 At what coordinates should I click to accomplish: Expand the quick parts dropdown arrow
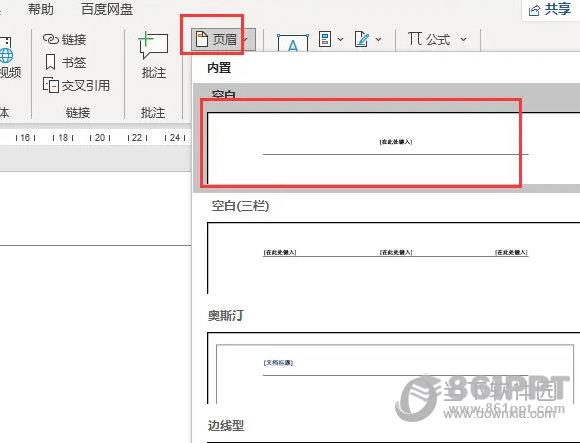pyautogui.click(x=340, y=39)
